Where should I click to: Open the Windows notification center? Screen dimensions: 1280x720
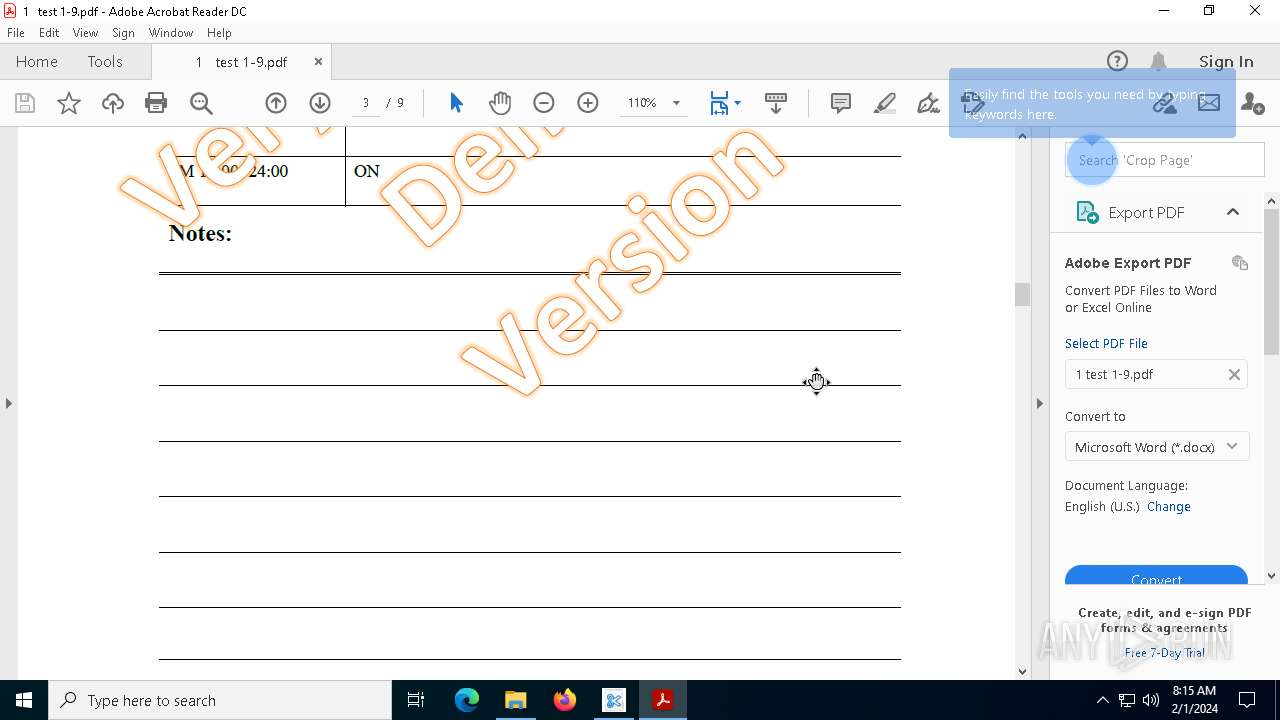[1247, 700]
